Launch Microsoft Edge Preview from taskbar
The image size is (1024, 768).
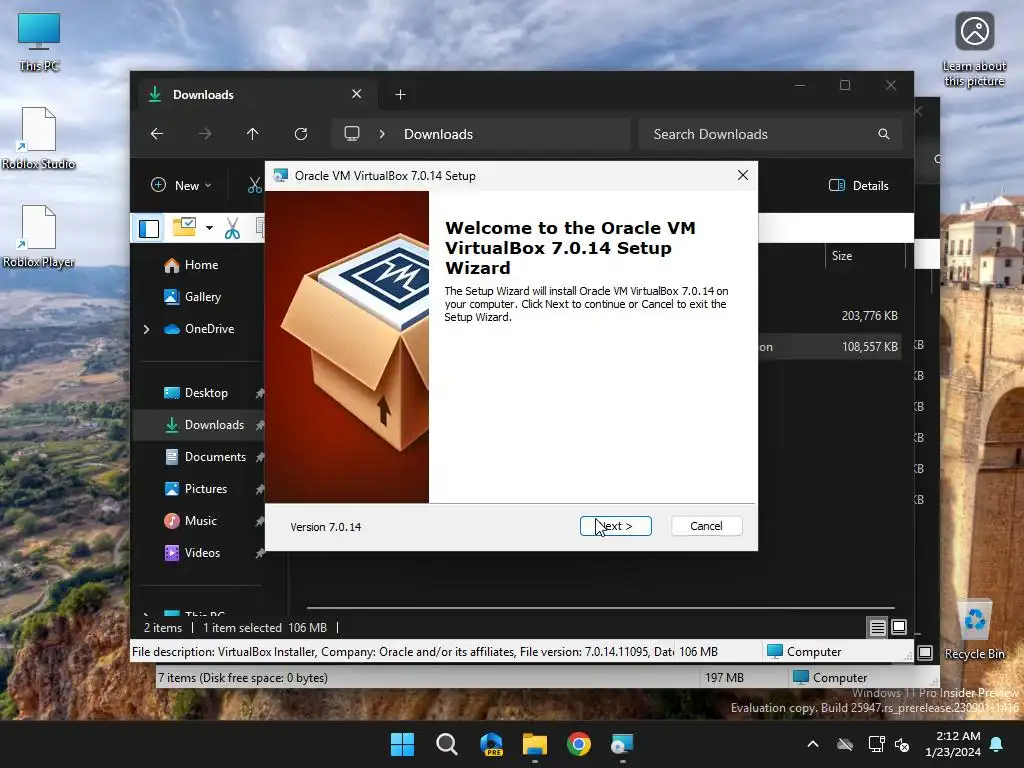click(x=491, y=744)
